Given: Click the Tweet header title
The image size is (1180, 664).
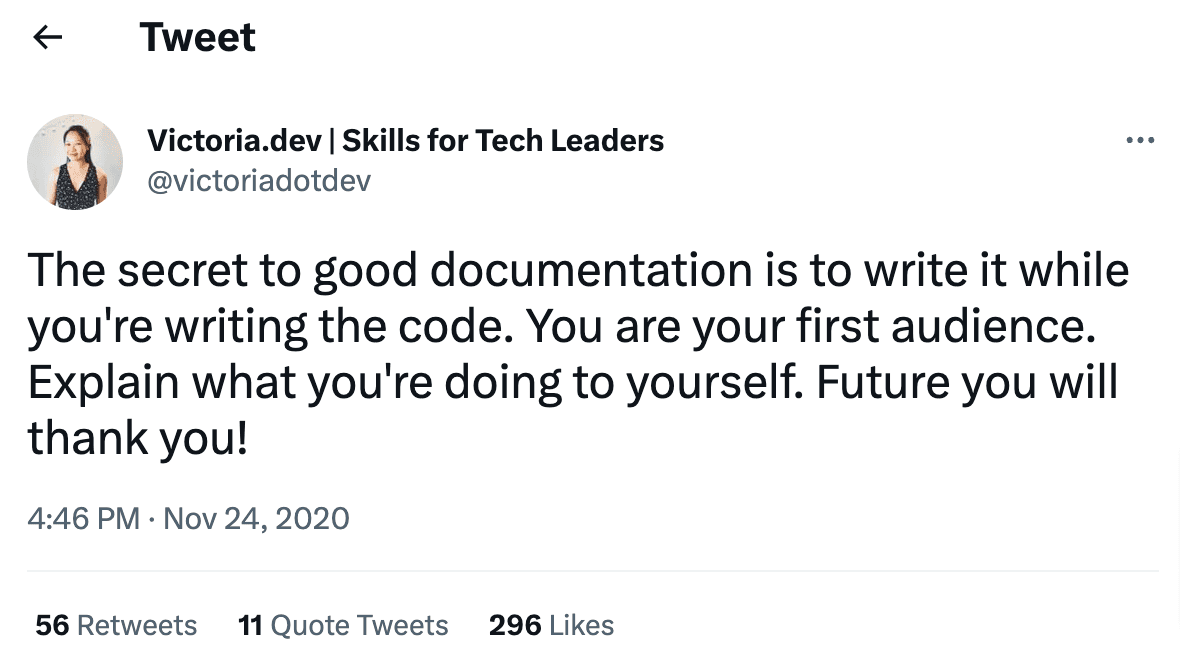Looking at the screenshot, I should pyautogui.click(x=197, y=36).
